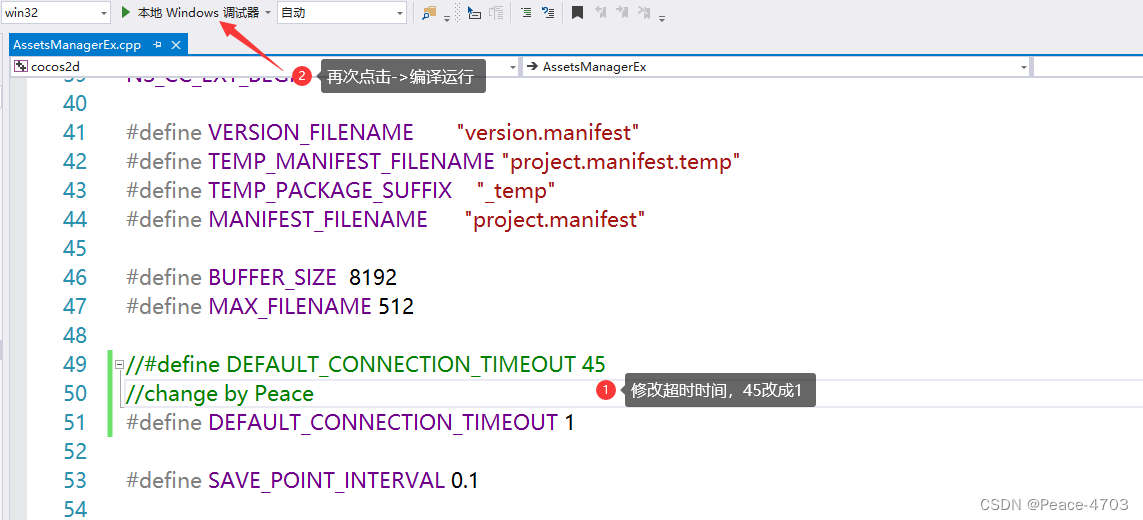This screenshot has height=520, width=1143.
Task: Click the //change by Peace comment
Action: (220, 394)
